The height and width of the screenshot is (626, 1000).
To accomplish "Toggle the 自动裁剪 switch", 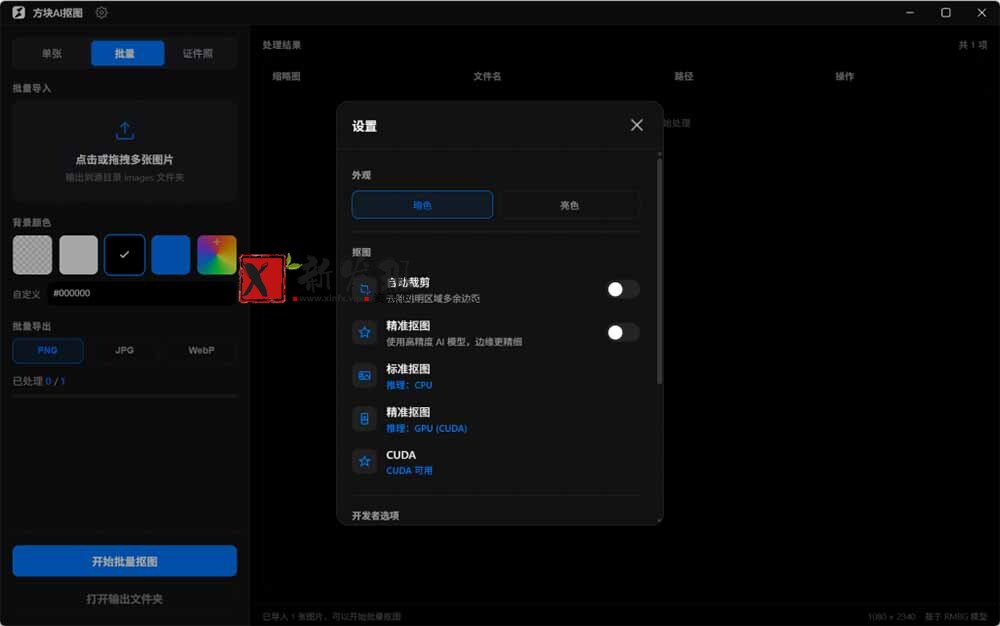I will (x=622, y=289).
